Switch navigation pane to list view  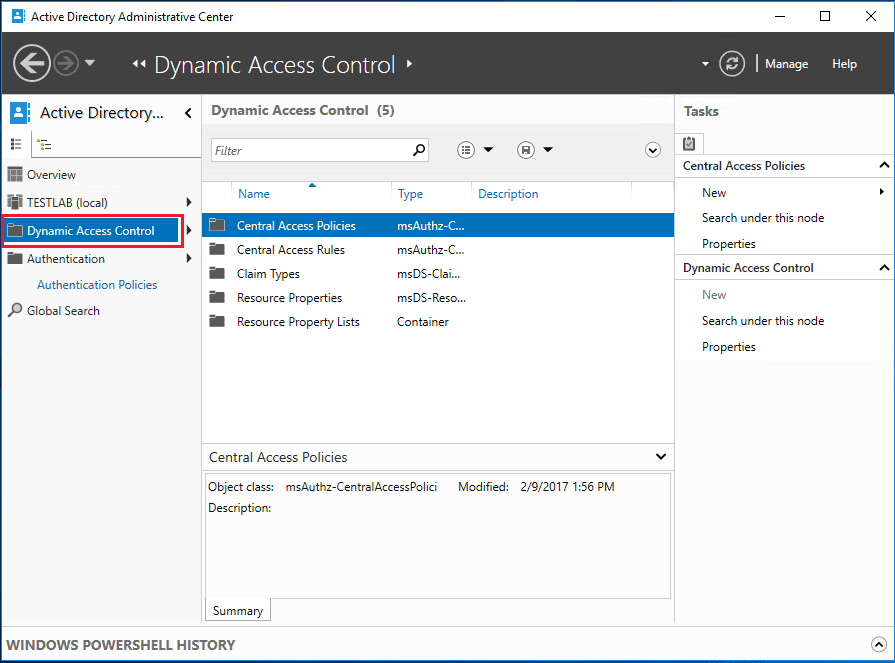pos(16,144)
